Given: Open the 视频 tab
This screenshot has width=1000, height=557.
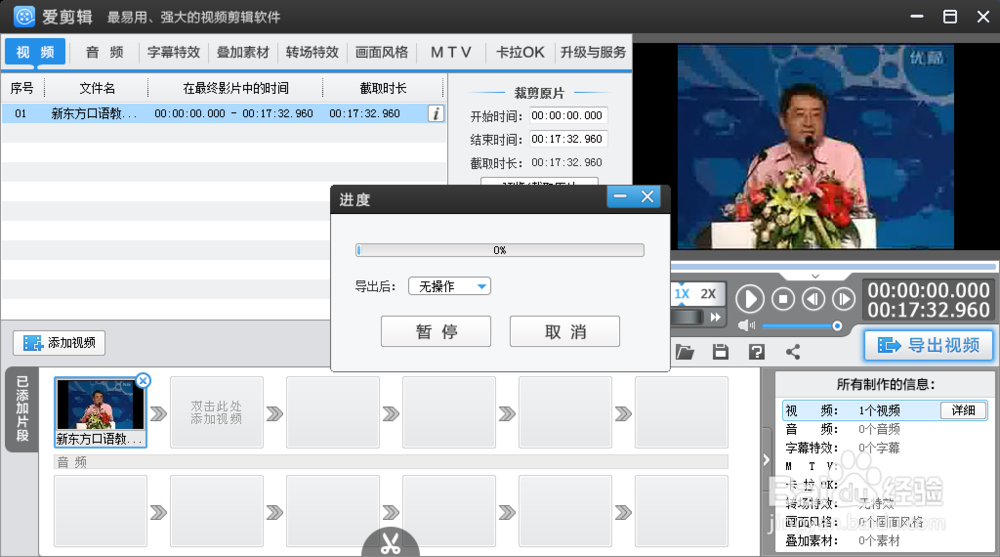Looking at the screenshot, I should point(35,52).
